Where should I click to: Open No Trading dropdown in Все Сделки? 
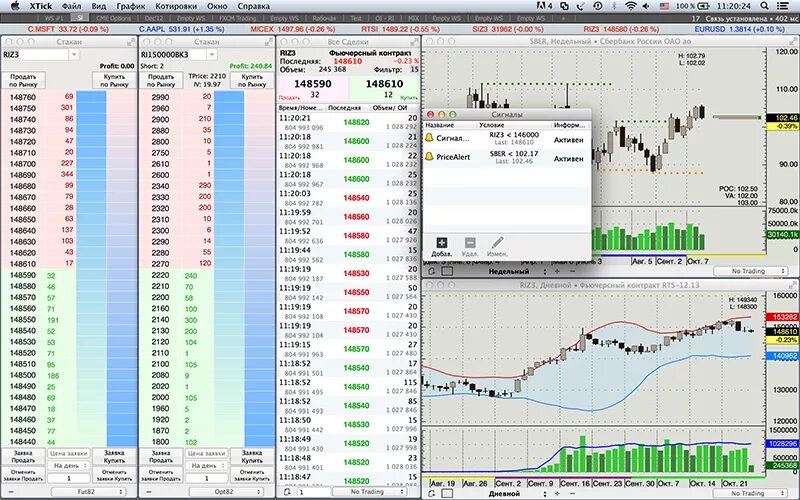tap(369, 492)
